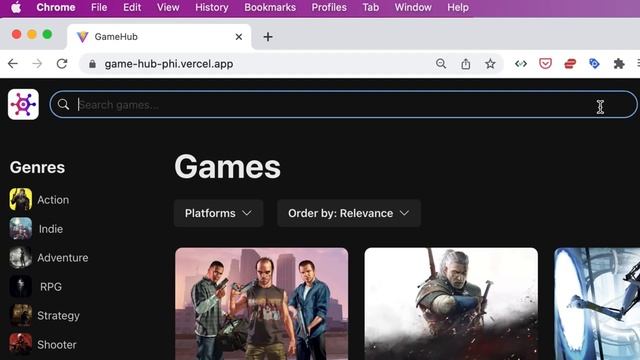Click the search magnifier icon
Screen dimensions: 640x360
(x=63, y=104)
